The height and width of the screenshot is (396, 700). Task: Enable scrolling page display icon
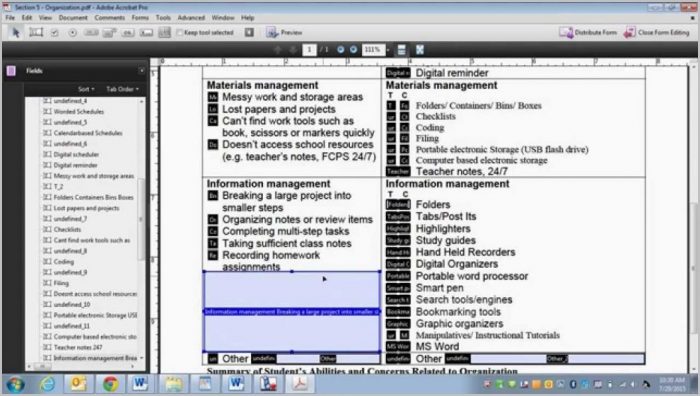click(x=401, y=50)
